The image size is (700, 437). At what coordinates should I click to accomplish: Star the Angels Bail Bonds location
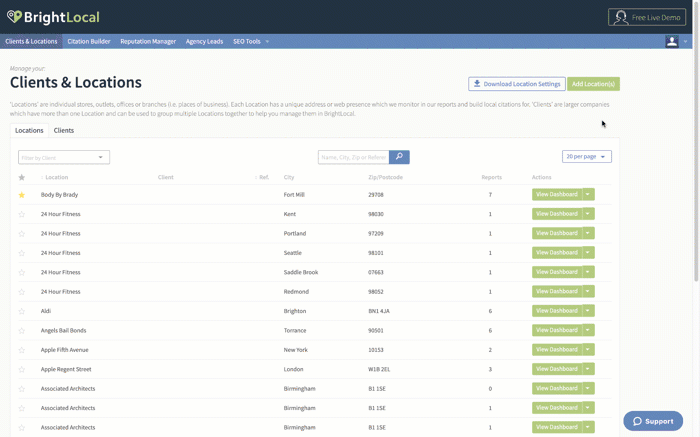coord(21,330)
